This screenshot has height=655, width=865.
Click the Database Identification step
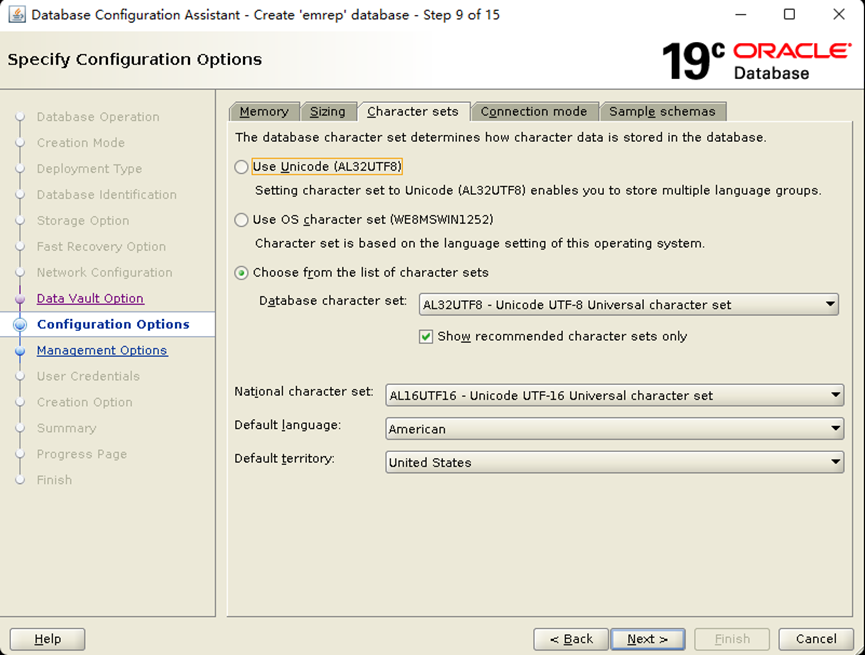(x=107, y=195)
